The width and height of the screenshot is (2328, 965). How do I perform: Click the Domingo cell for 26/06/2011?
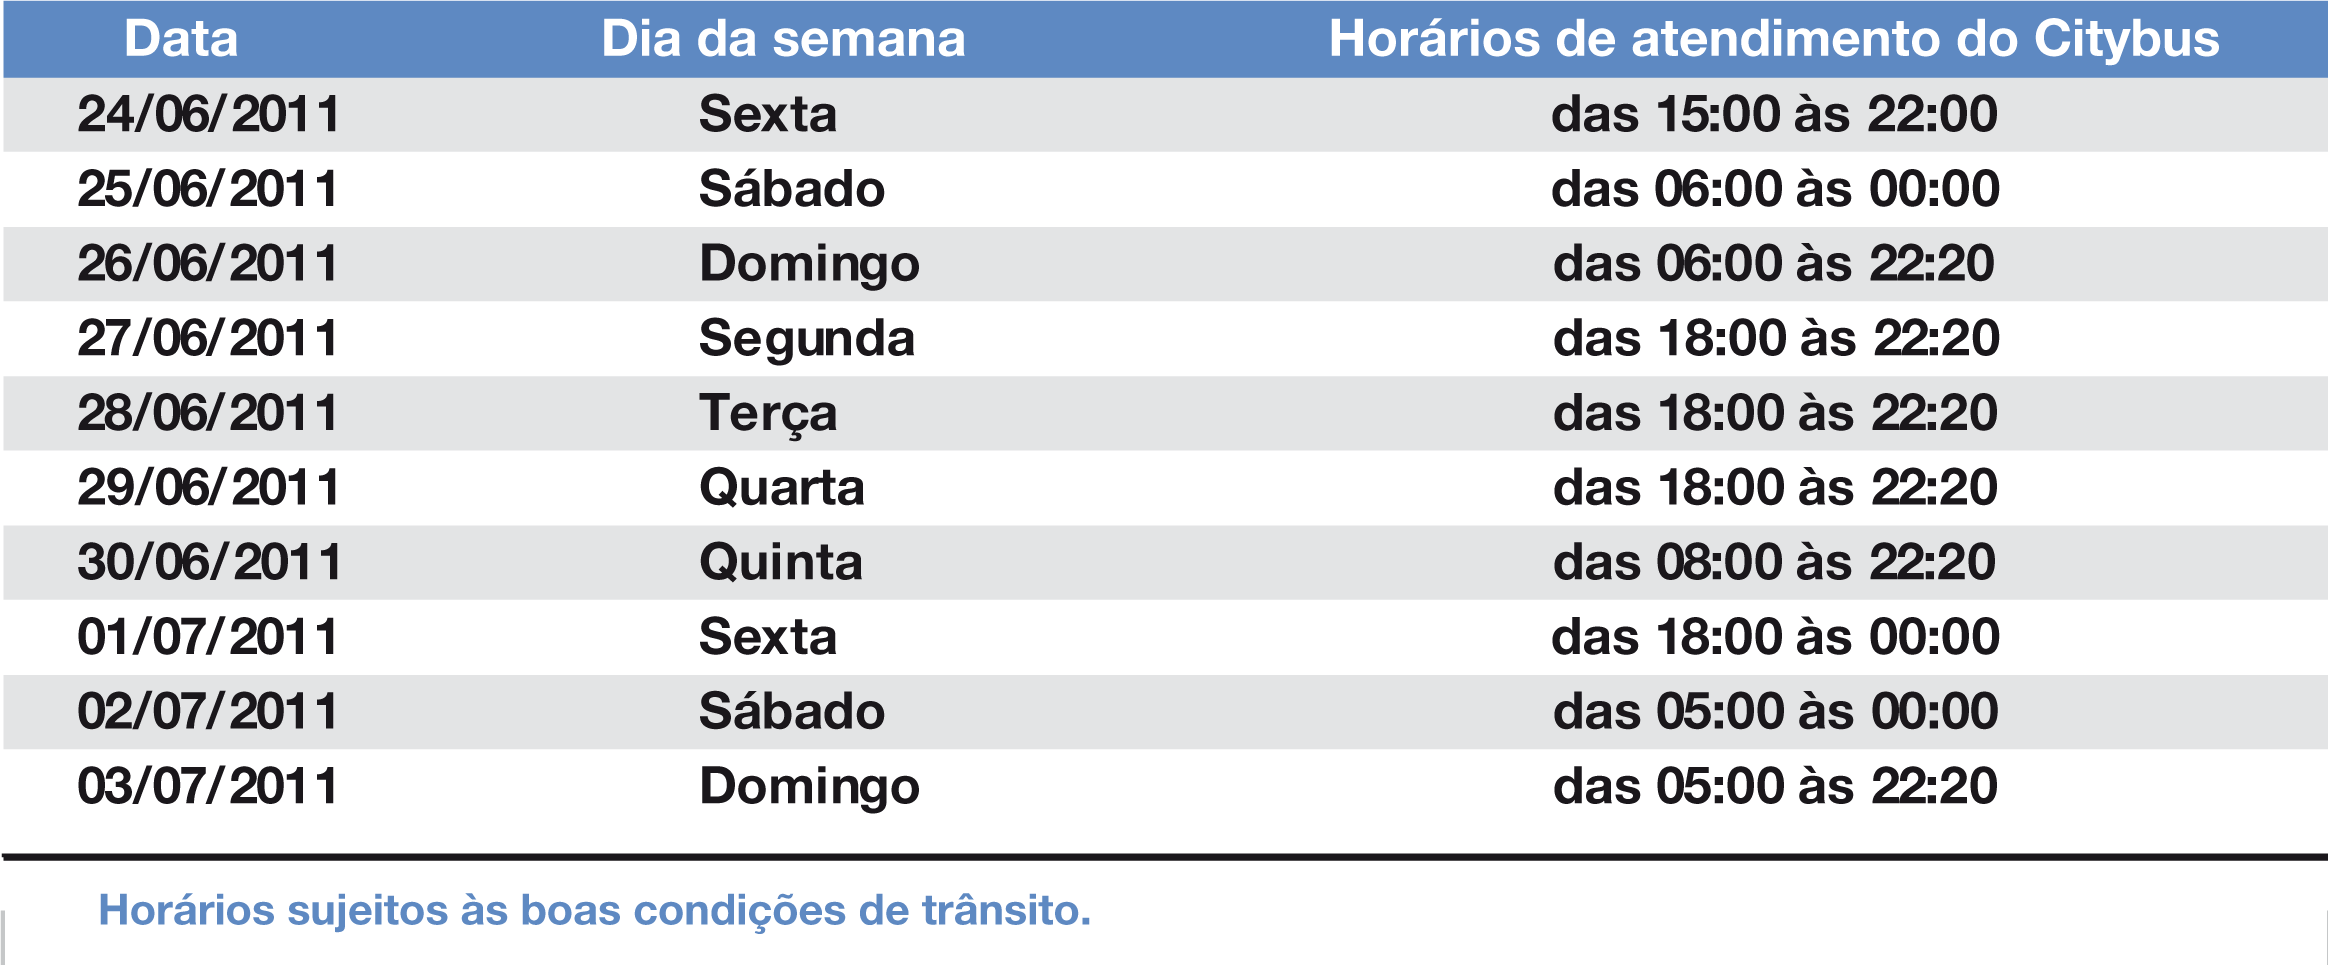pyautogui.click(x=809, y=265)
